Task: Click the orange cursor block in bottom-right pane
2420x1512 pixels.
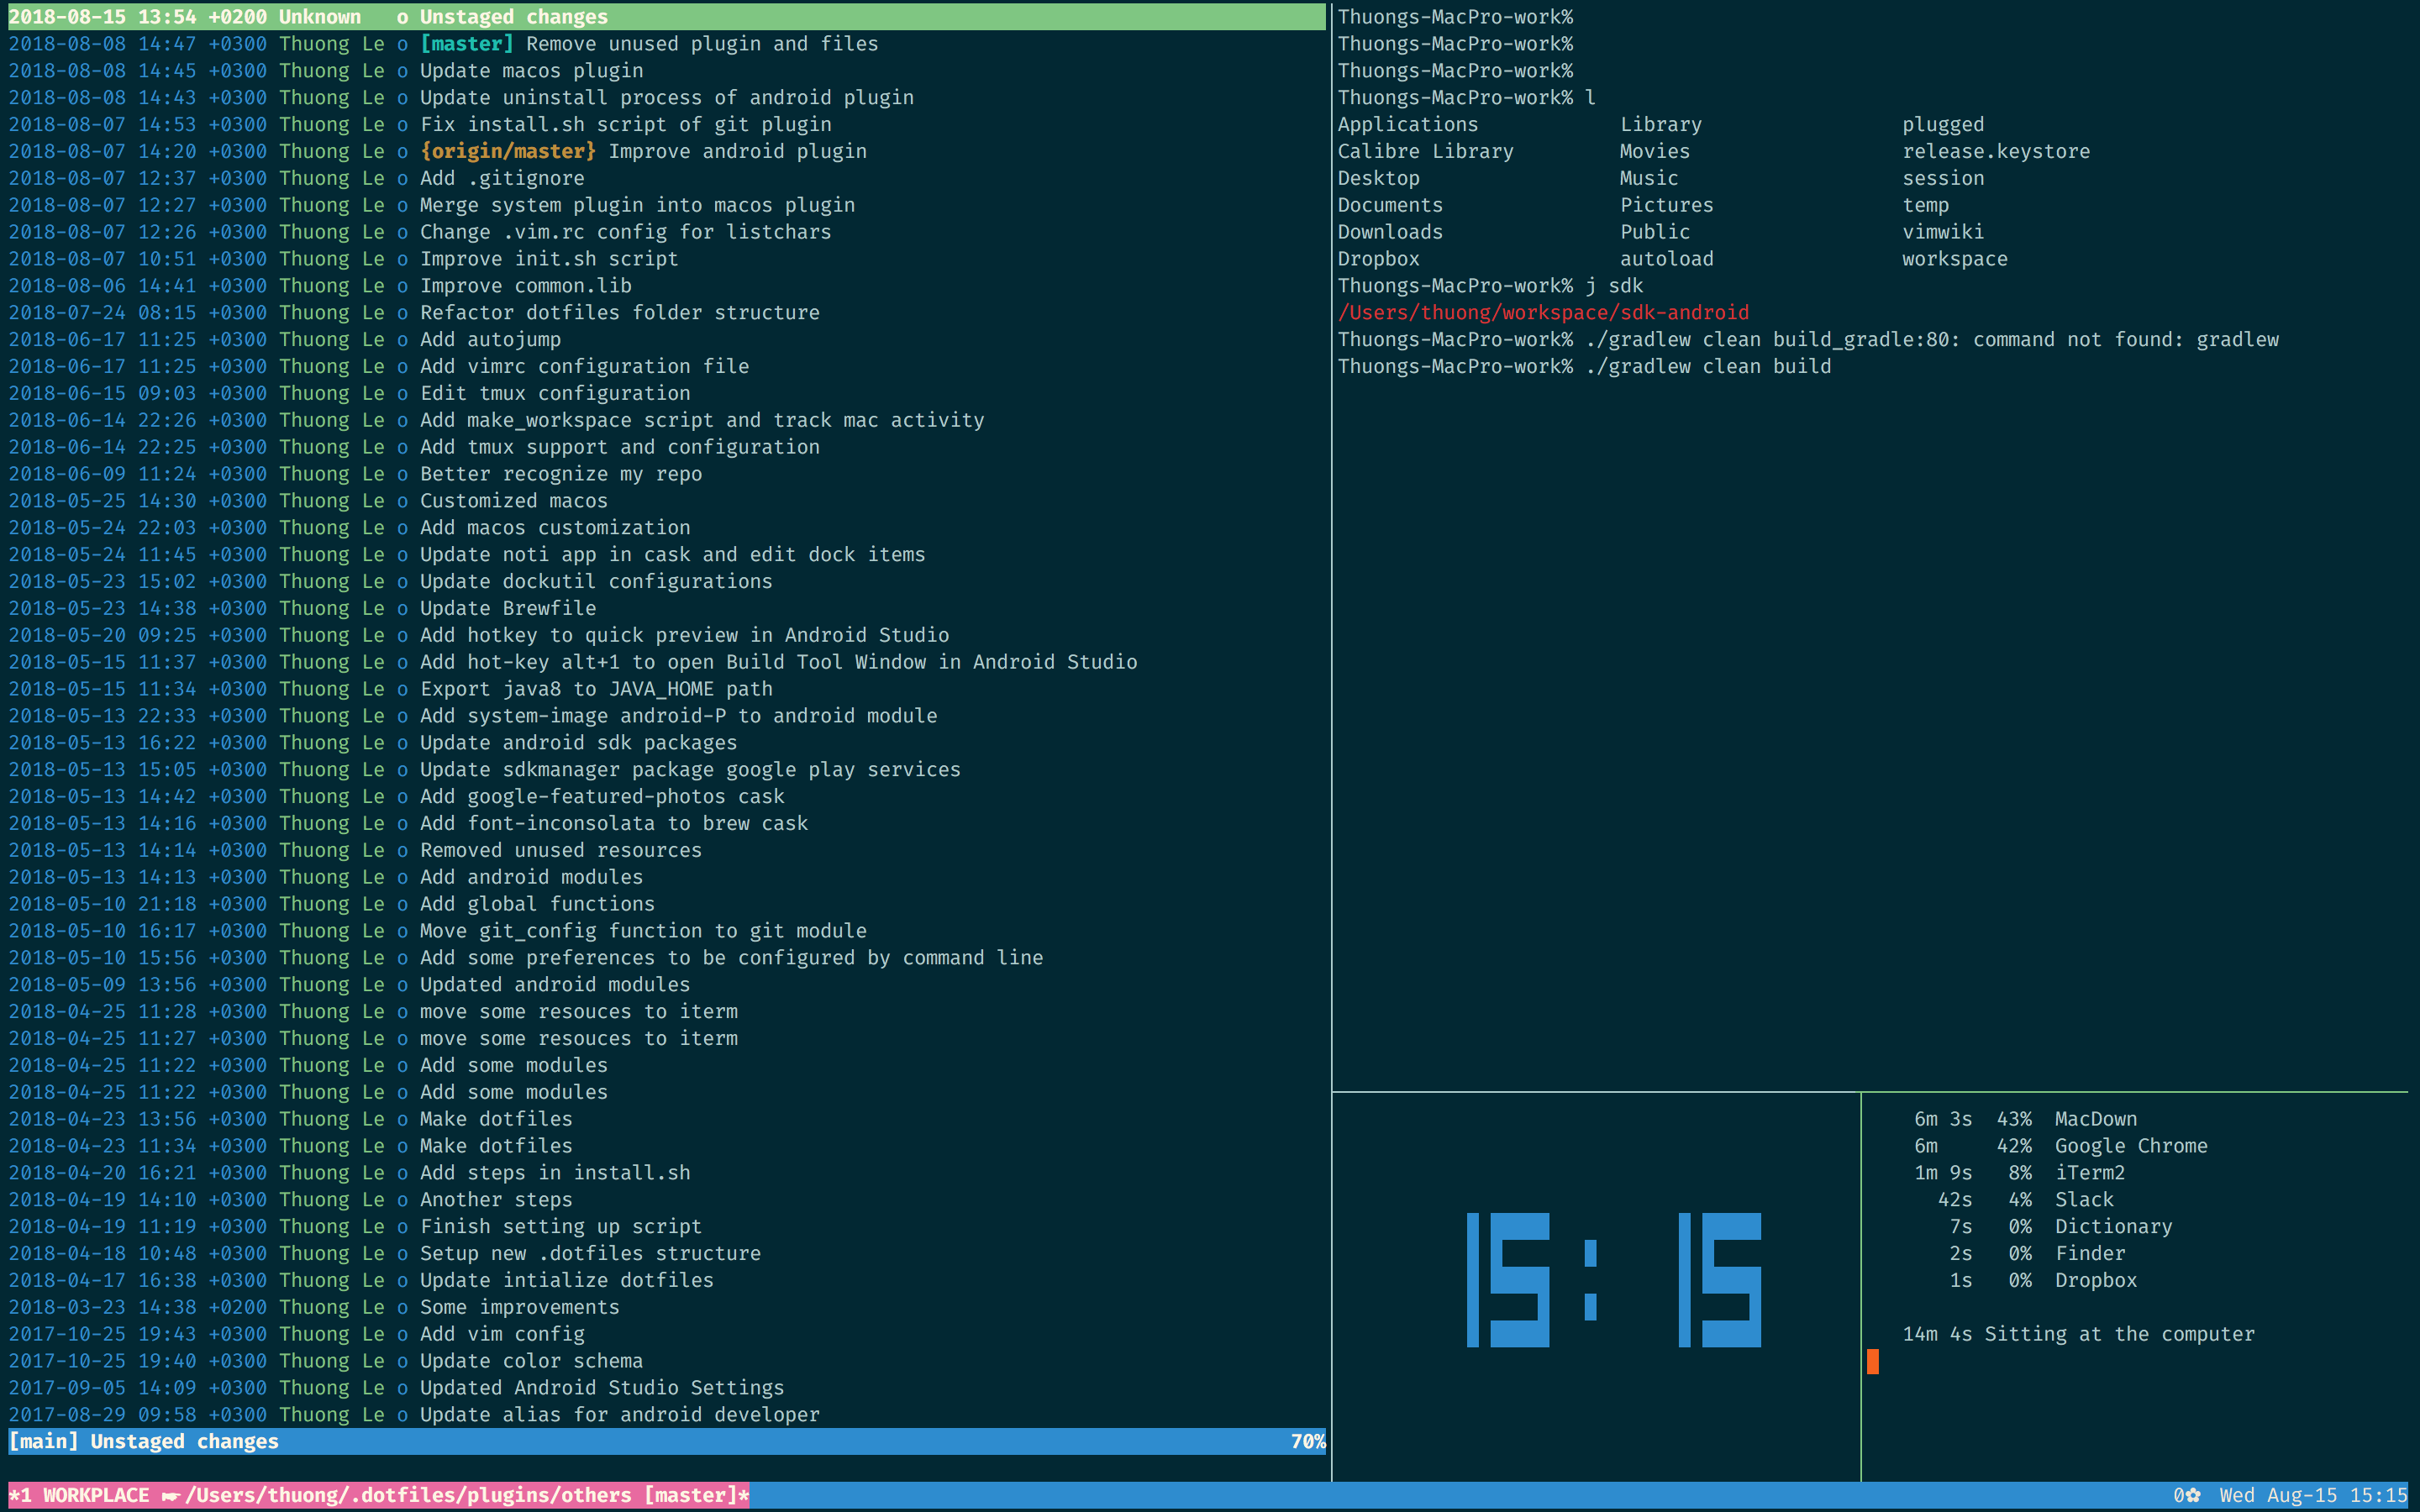Action: pos(1873,1361)
